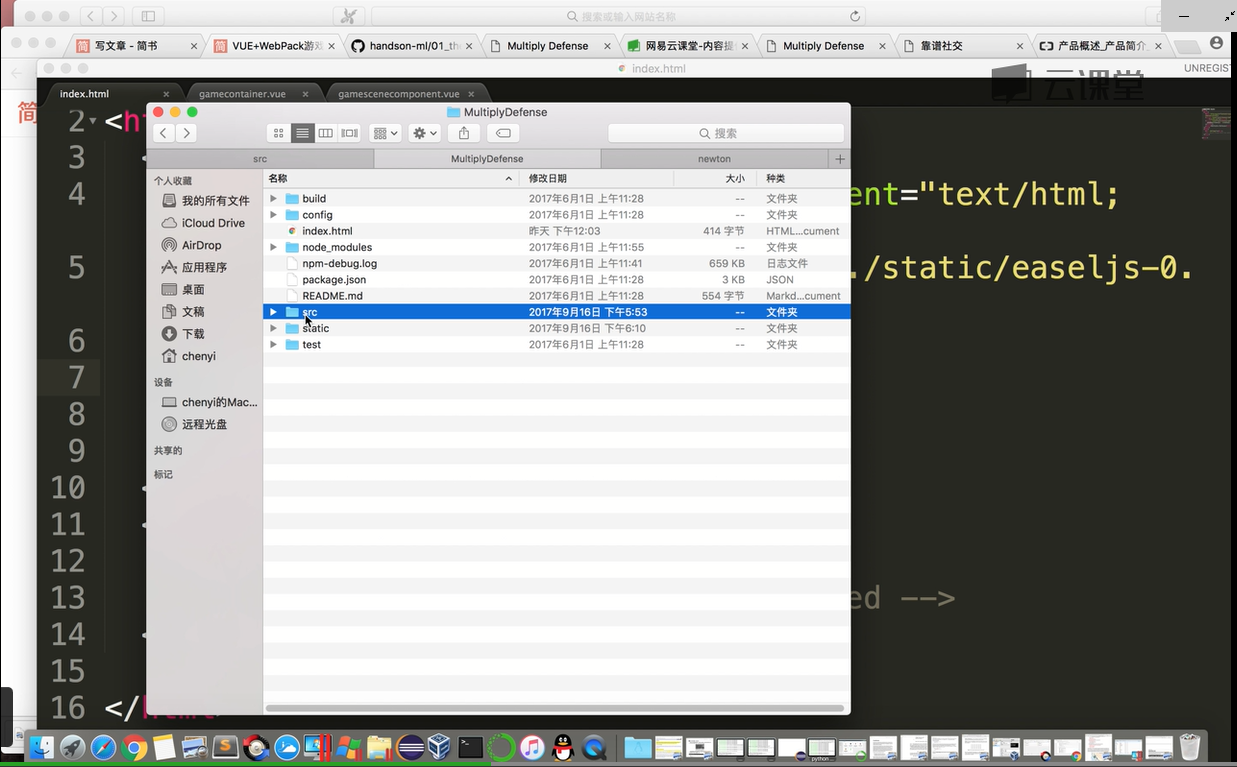The width and height of the screenshot is (1237, 767).
Task: Reload page via address bar refresh icon
Action: tap(854, 16)
